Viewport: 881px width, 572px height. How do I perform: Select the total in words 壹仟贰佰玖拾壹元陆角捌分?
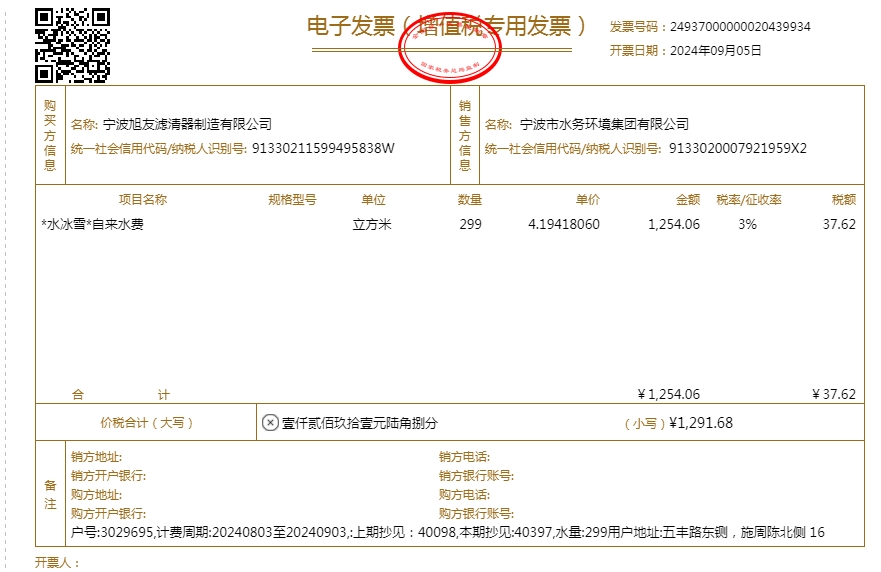point(360,423)
